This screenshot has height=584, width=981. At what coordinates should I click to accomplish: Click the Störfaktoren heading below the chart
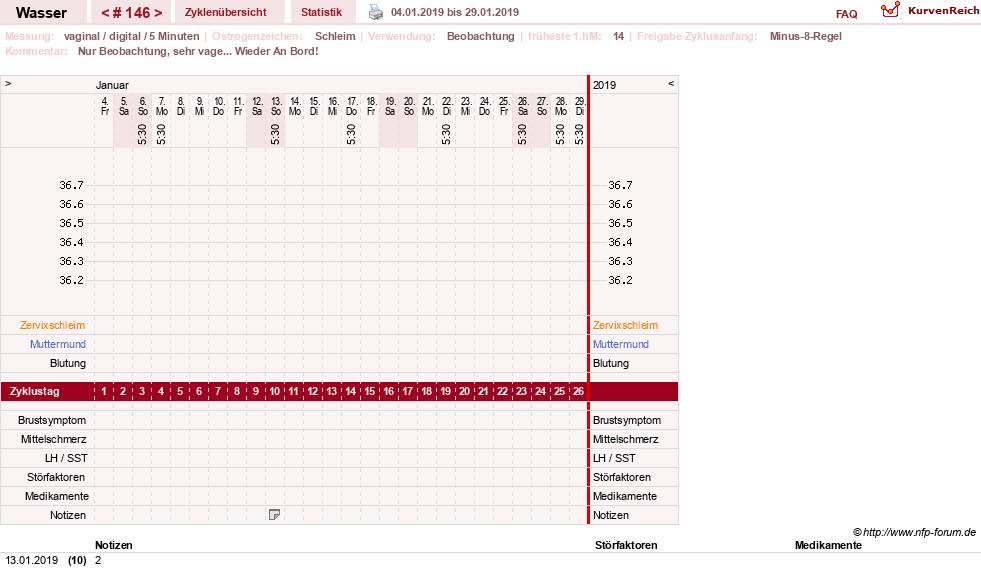point(626,545)
